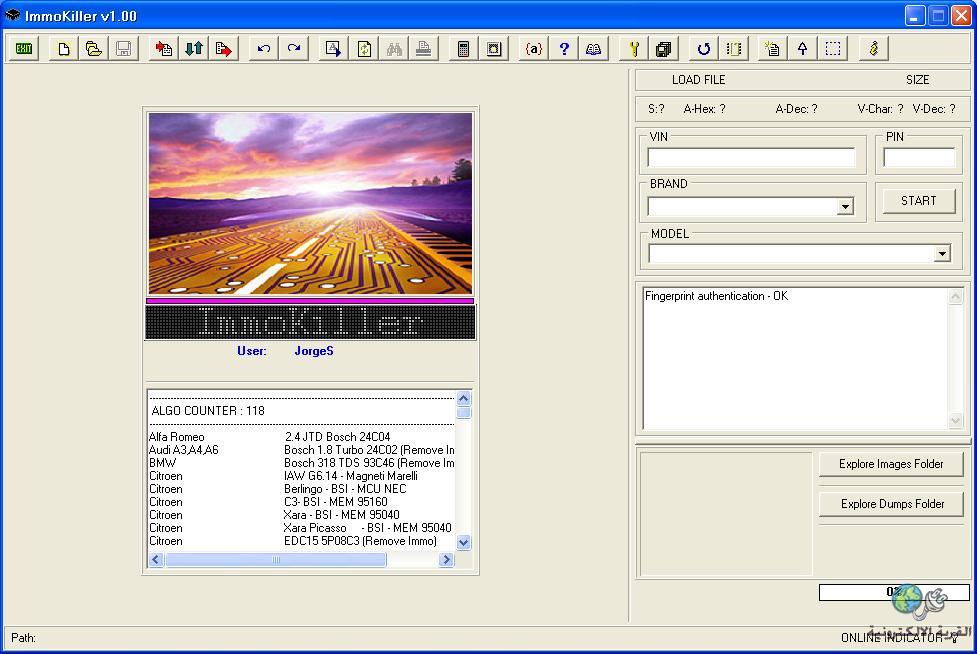Select the BMW Bosch 318 TDS row
Image resolution: width=977 pixels, height=654 pixels.
302,463
